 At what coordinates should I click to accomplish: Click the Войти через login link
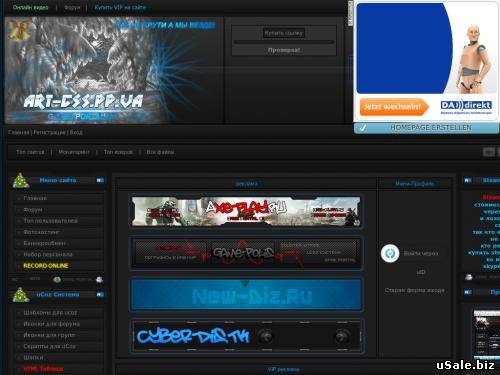421,253
